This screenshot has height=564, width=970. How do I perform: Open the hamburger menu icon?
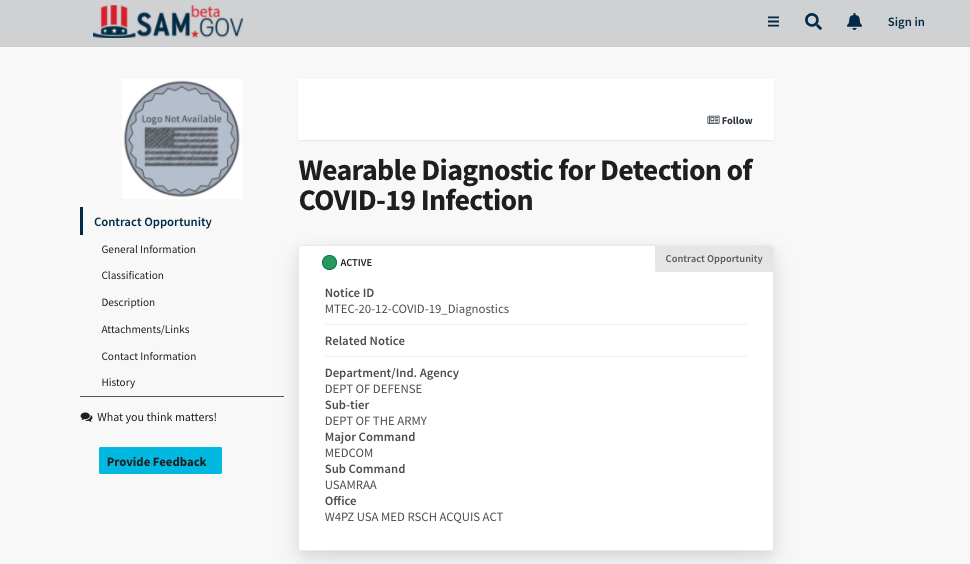(773, 22)
